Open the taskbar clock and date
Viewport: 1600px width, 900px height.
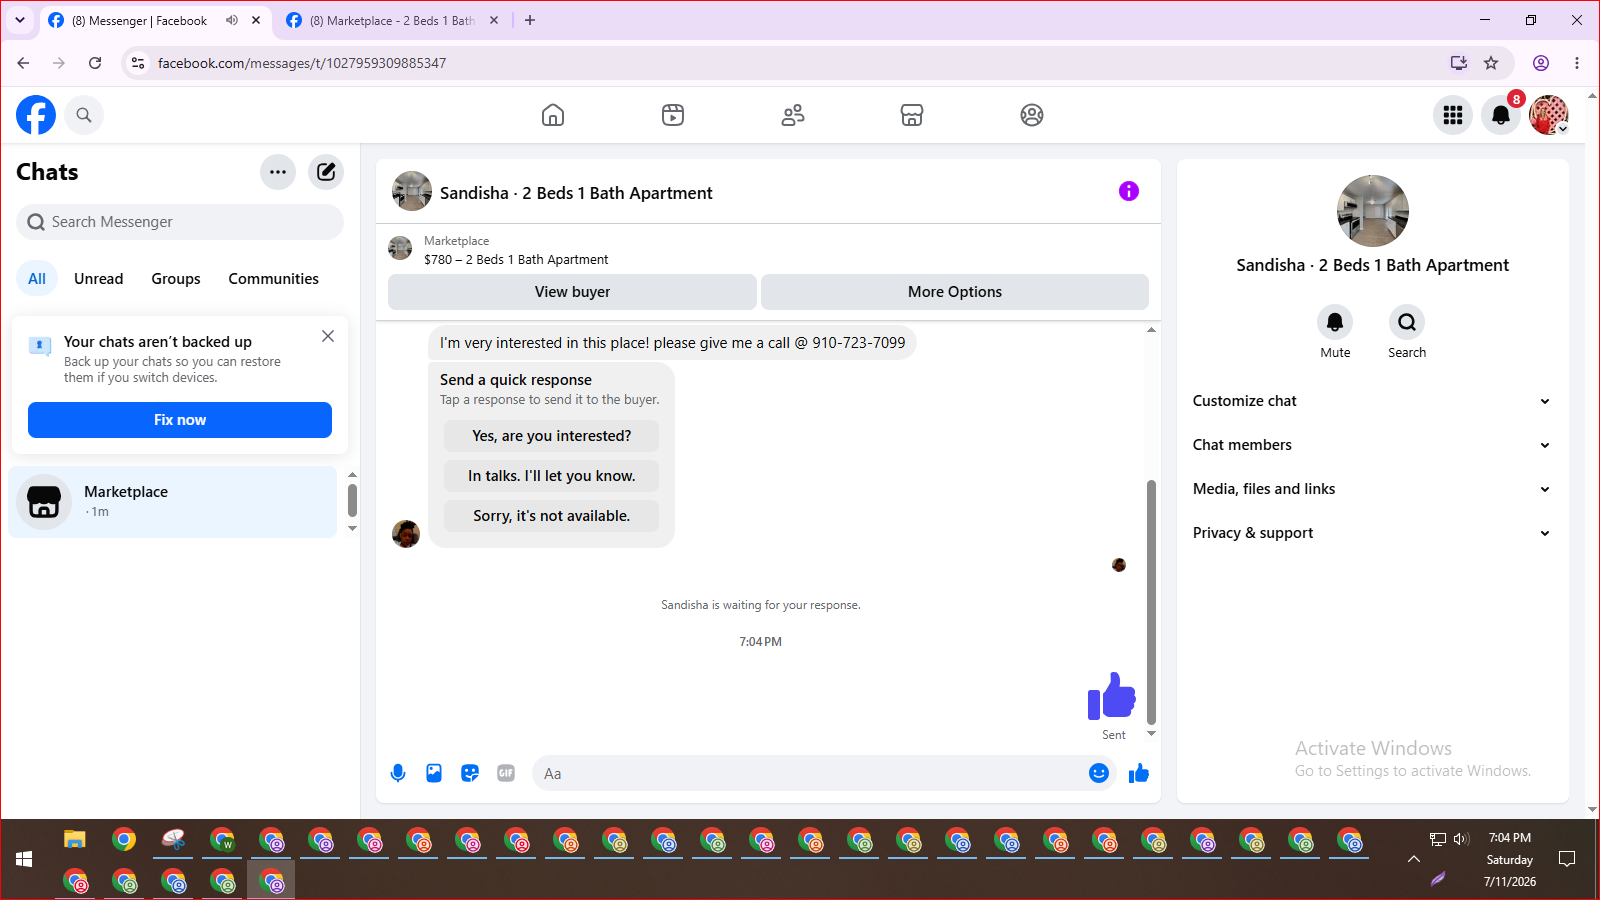[1510, 860]
